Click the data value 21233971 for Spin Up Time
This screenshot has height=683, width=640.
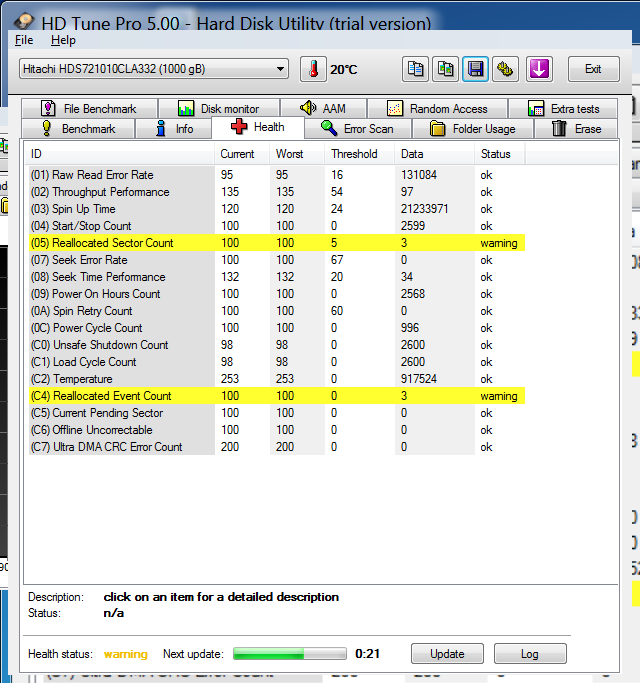click(424, 209)
